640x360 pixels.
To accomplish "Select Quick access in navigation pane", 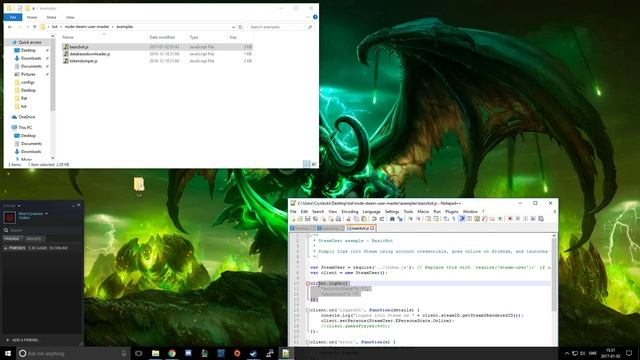I will 29,42.
